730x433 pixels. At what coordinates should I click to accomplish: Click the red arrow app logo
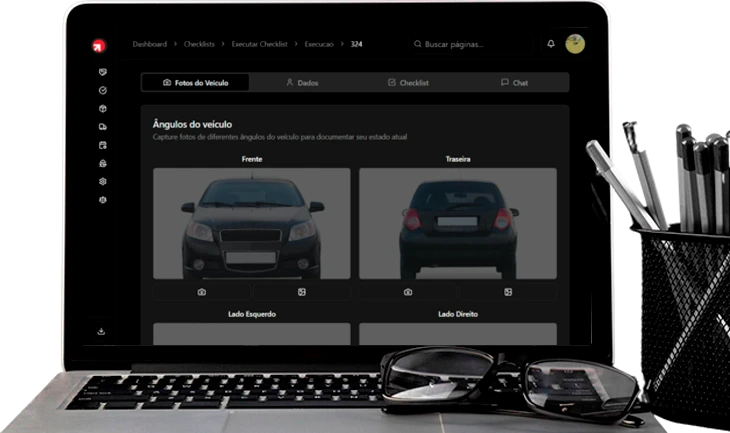pos(99,45)
